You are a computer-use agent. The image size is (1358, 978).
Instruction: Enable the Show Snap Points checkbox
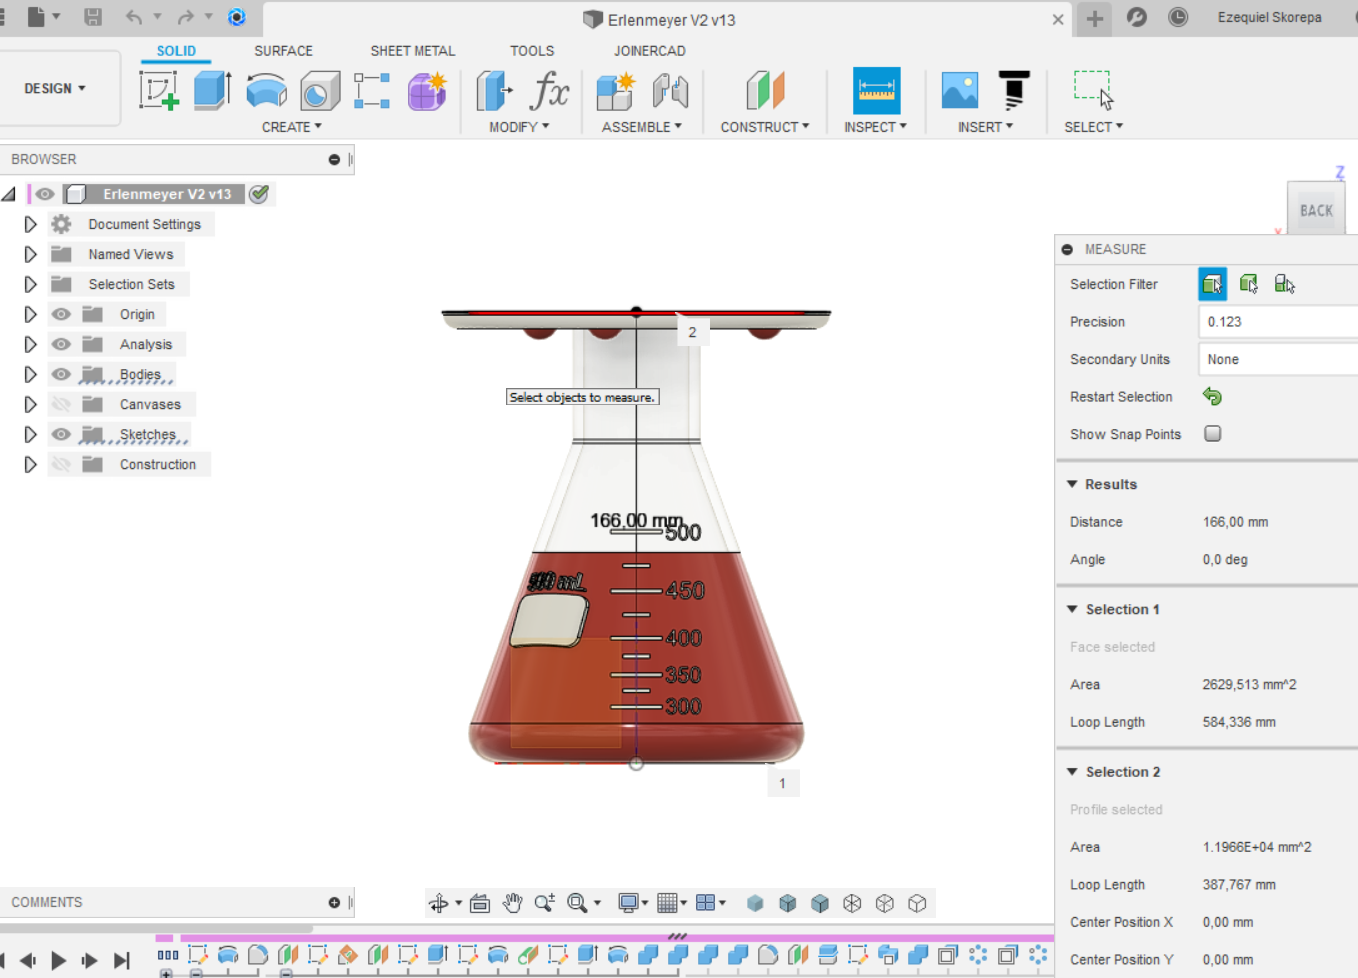coord(1212,434)
